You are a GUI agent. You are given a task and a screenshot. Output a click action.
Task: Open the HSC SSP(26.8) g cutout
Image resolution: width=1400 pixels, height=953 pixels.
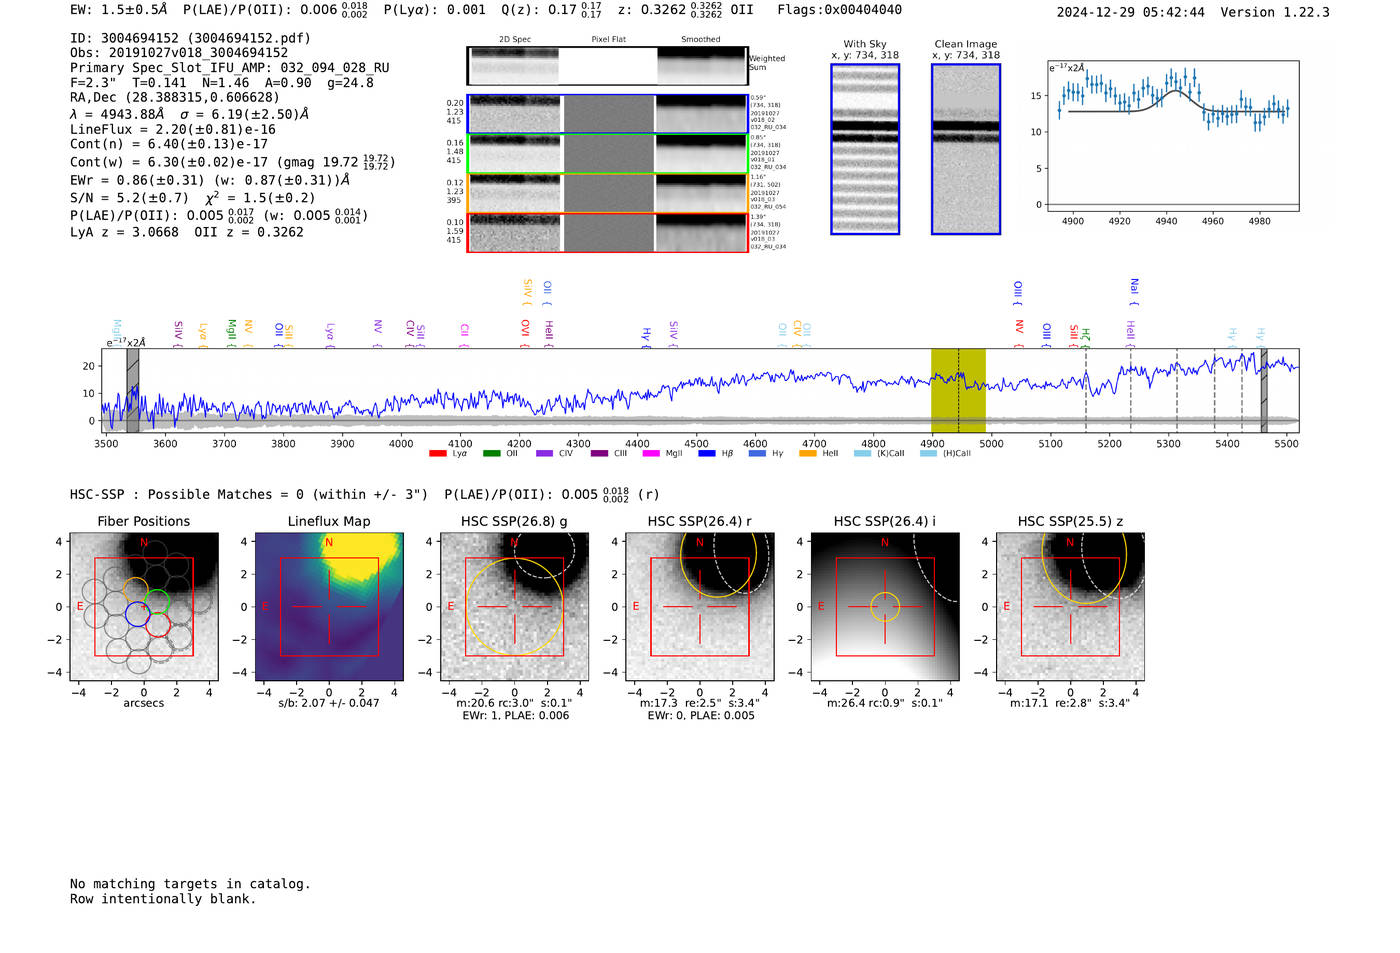[x=514, y=607]
